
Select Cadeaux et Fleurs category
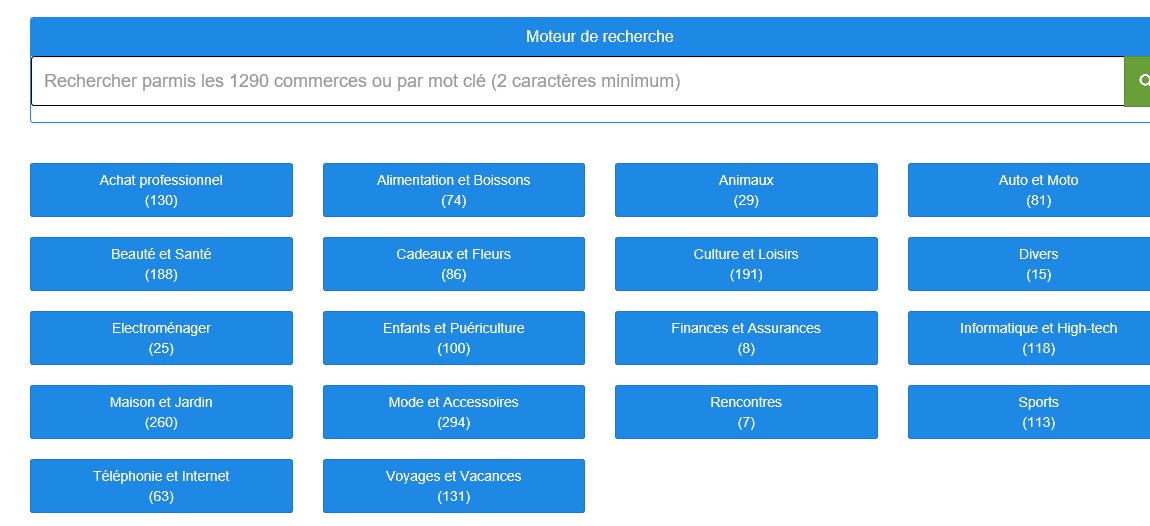click(454, 264)
